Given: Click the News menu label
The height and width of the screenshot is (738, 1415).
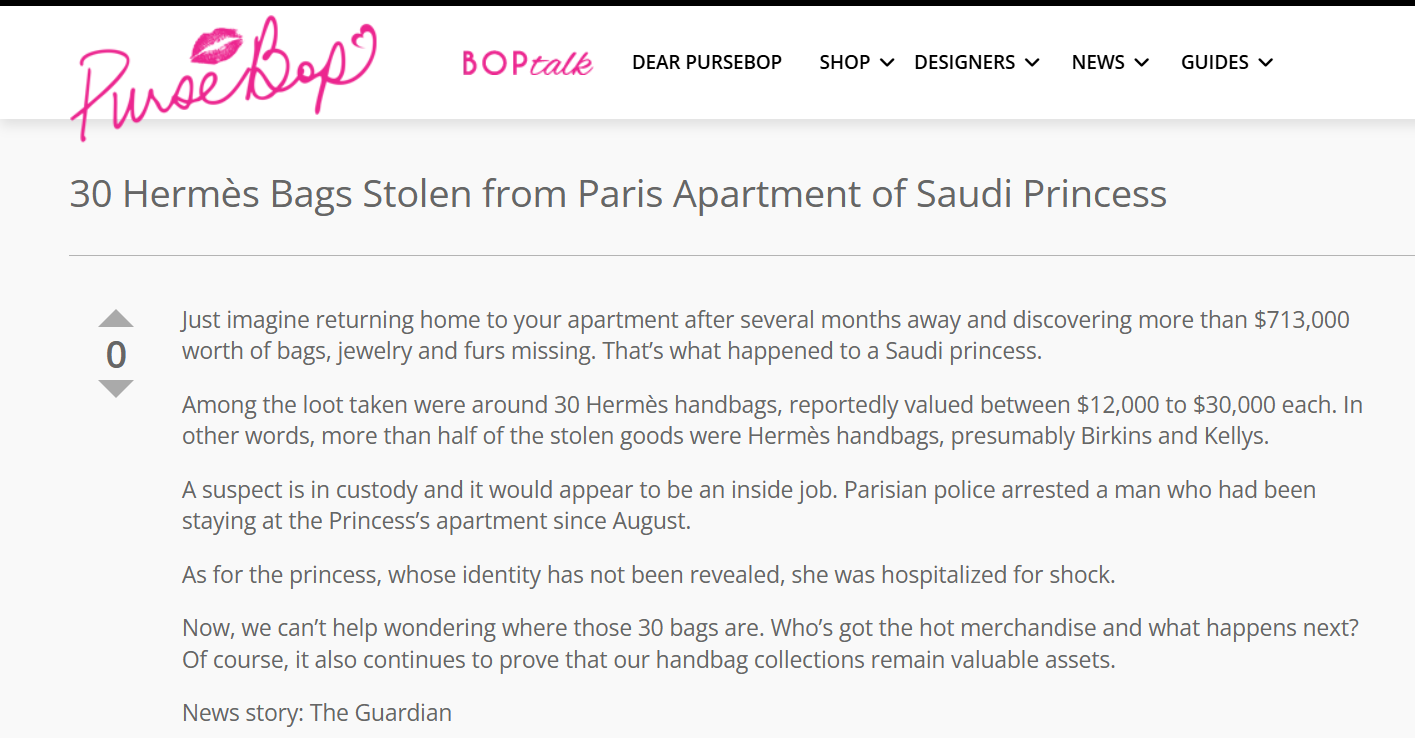Looking at the screenshot, I should click(1098, 62).
